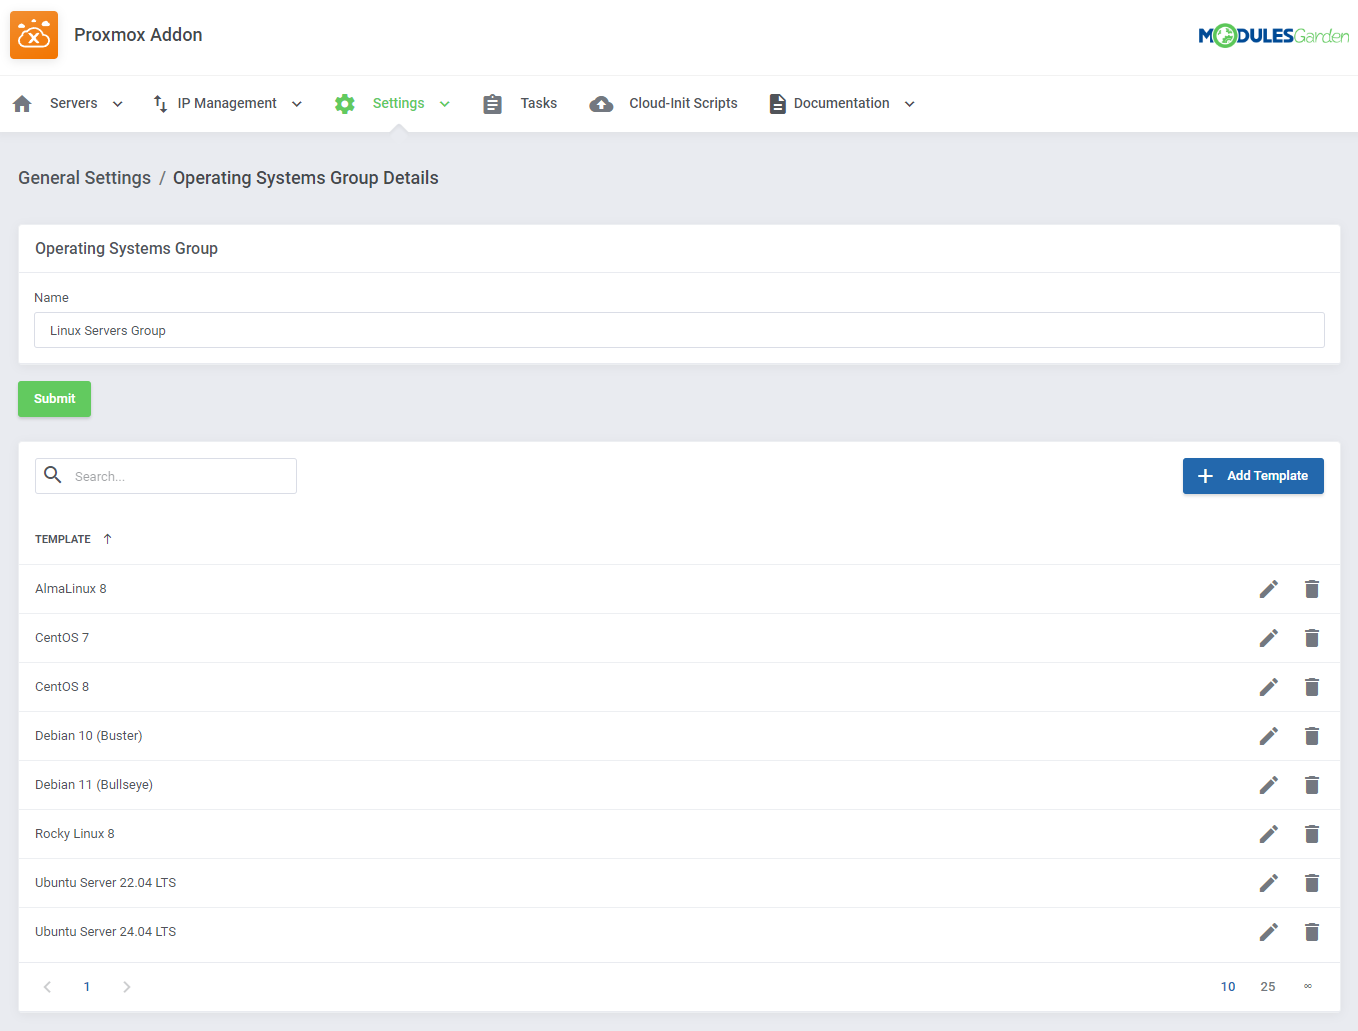Delete the Debian 10 (Buster) template
The width and height of the screenshot is (1358, 1031).
click(x=1312, y=736)
